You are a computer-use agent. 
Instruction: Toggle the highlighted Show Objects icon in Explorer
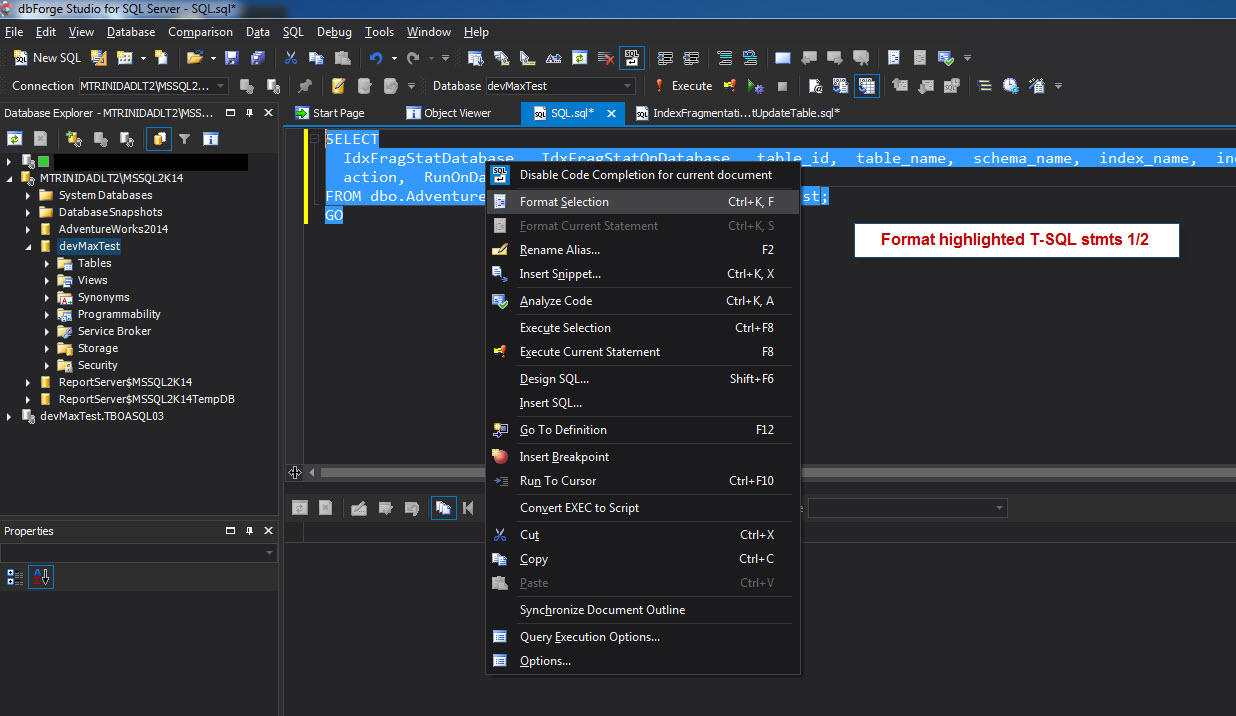click(158, 139)
